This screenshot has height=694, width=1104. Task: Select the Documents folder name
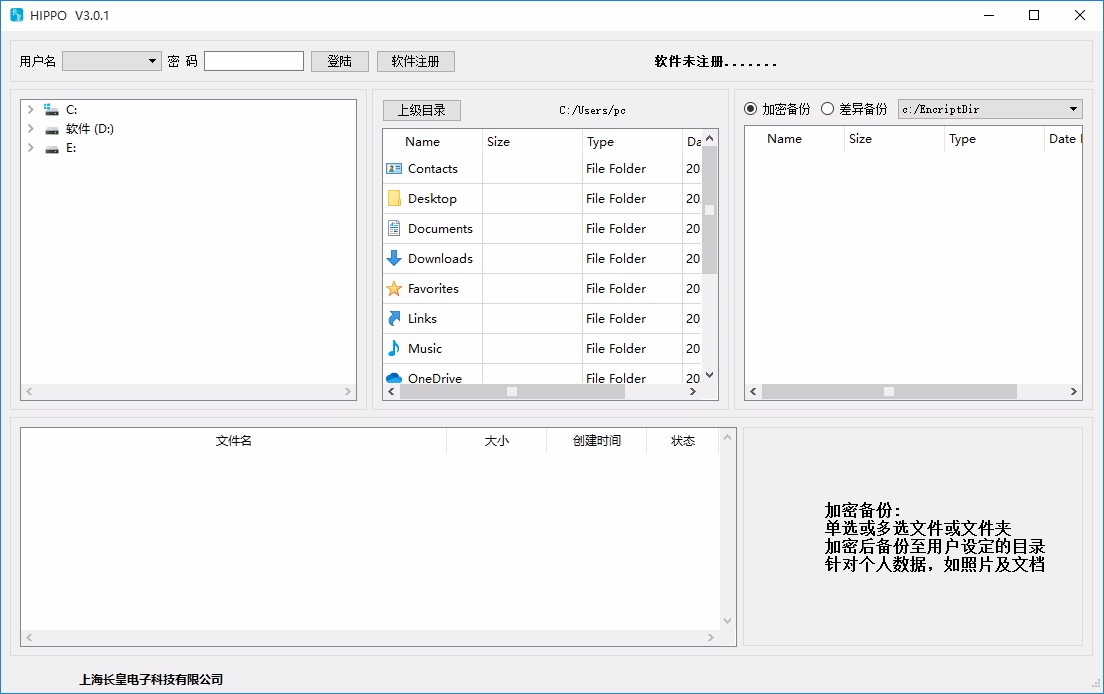tap(441, 229)
